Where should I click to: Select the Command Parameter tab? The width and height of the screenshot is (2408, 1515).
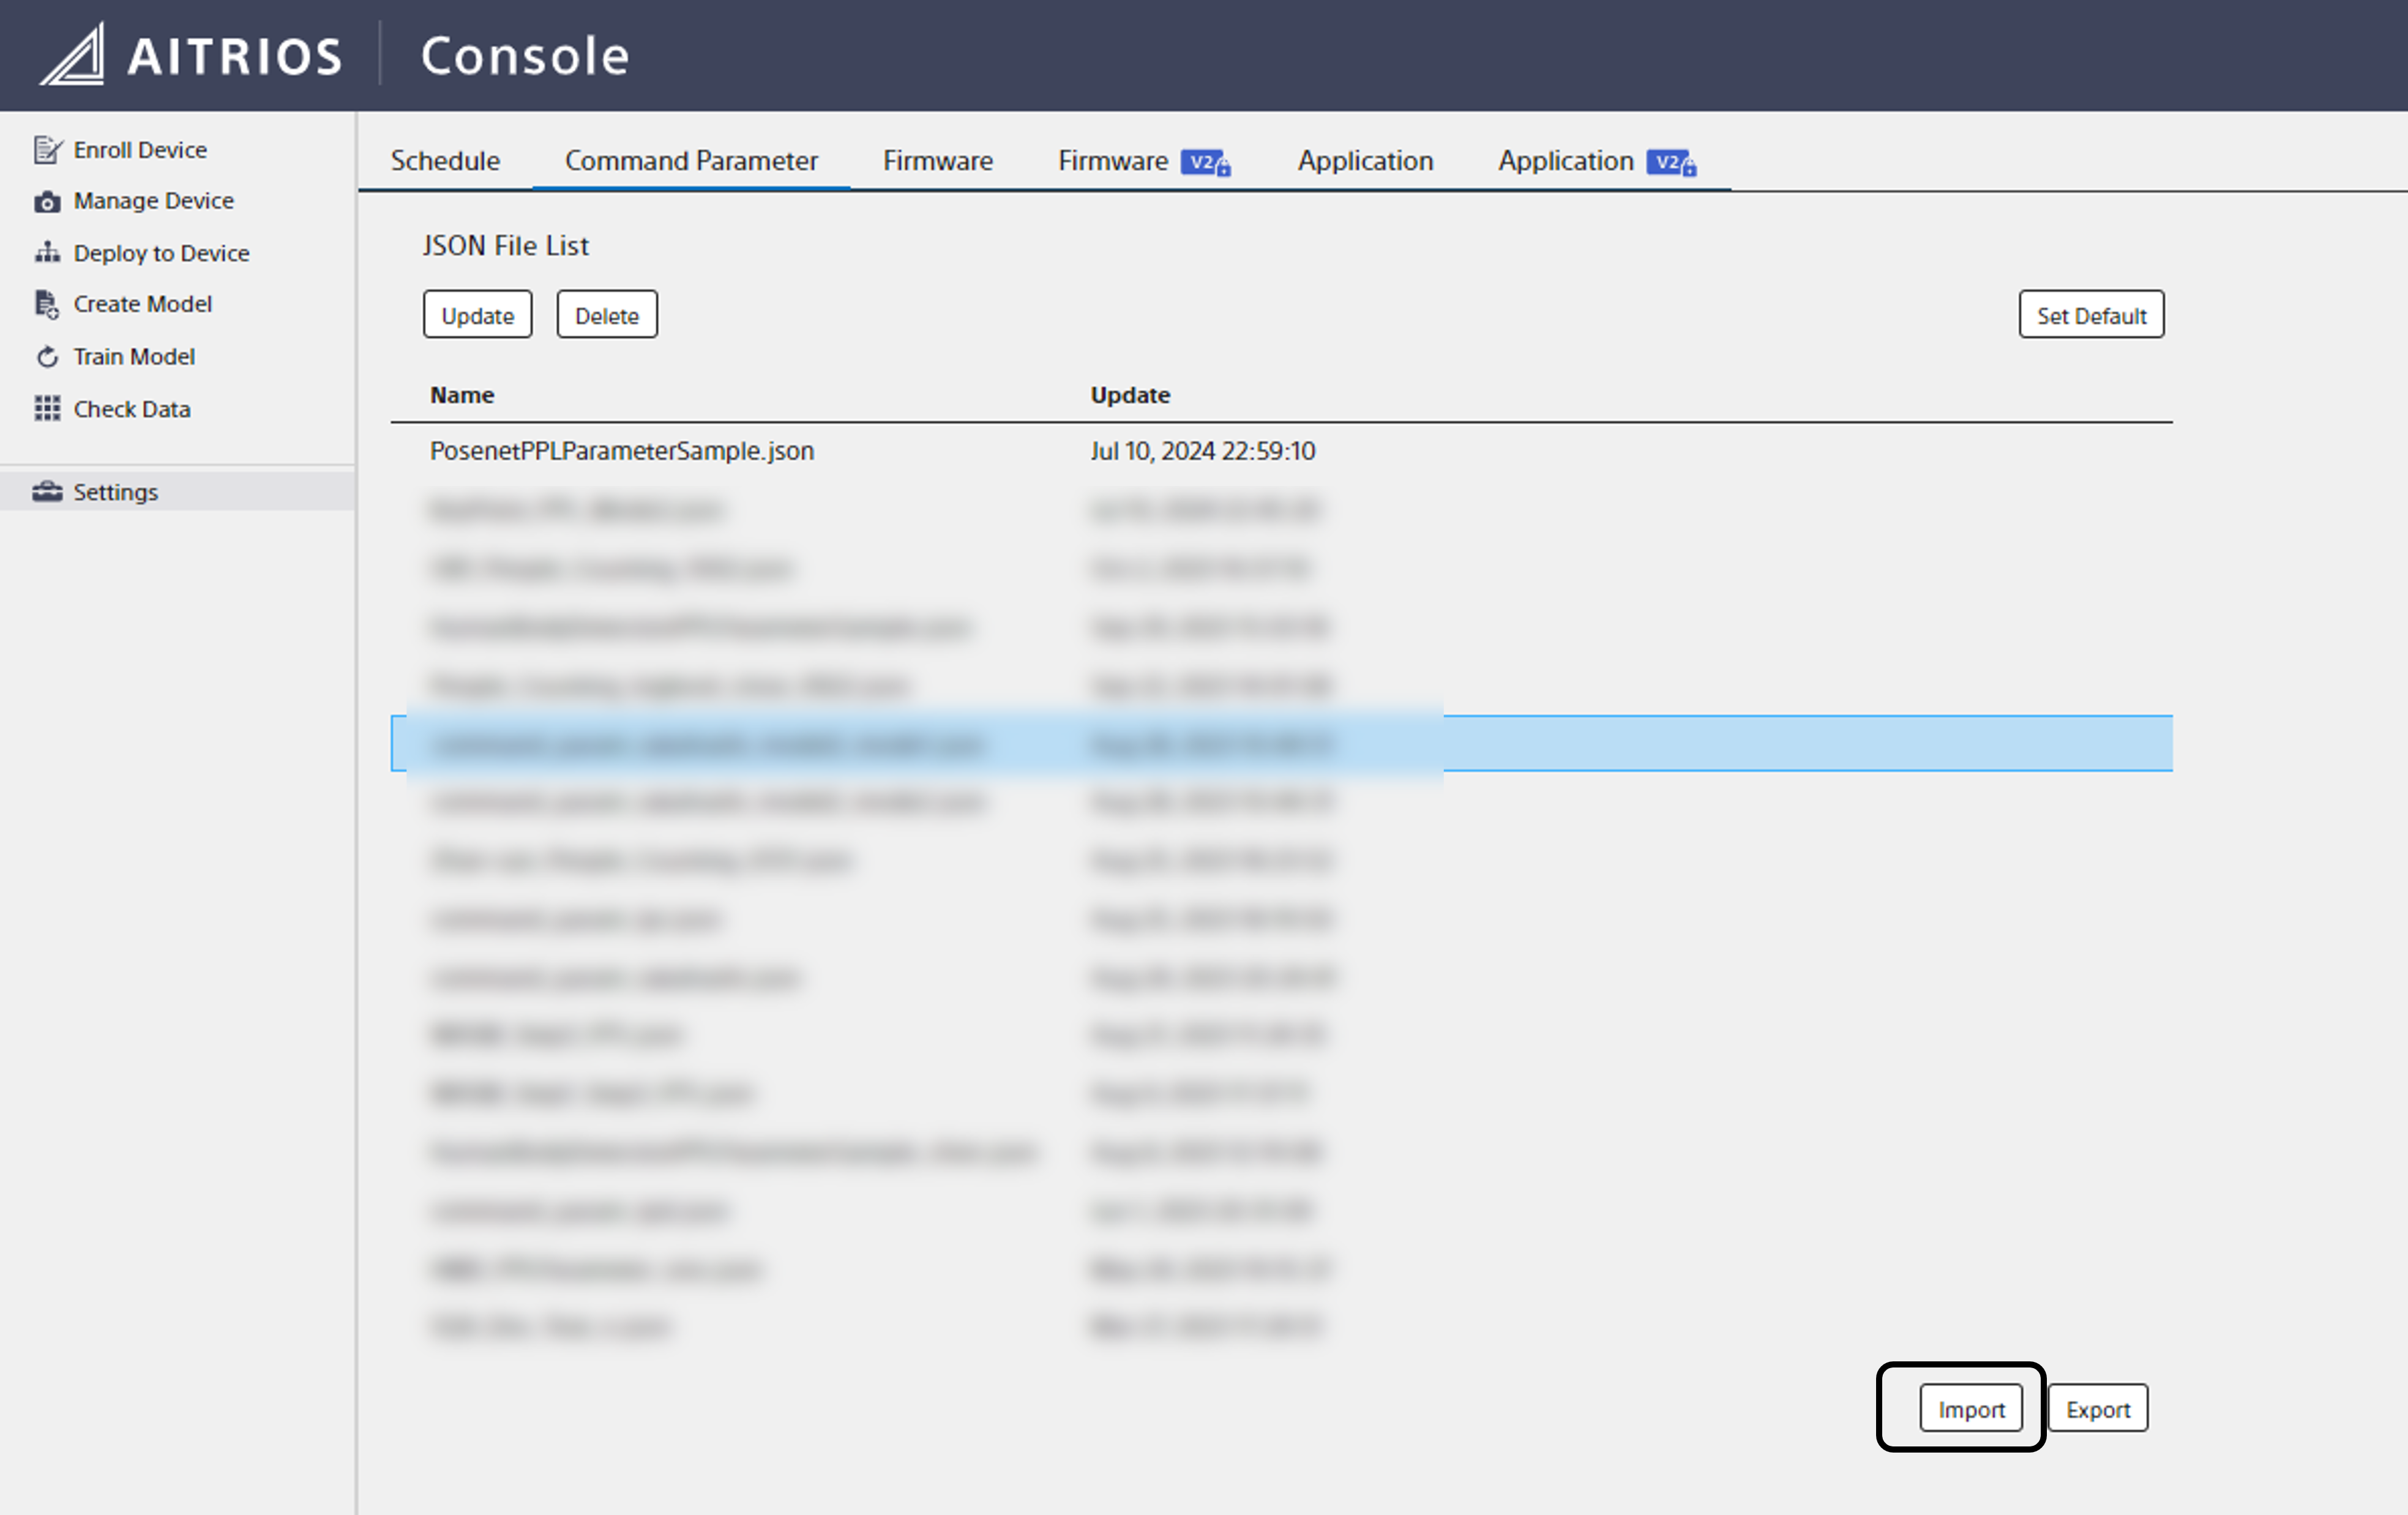tap(691, 161)
